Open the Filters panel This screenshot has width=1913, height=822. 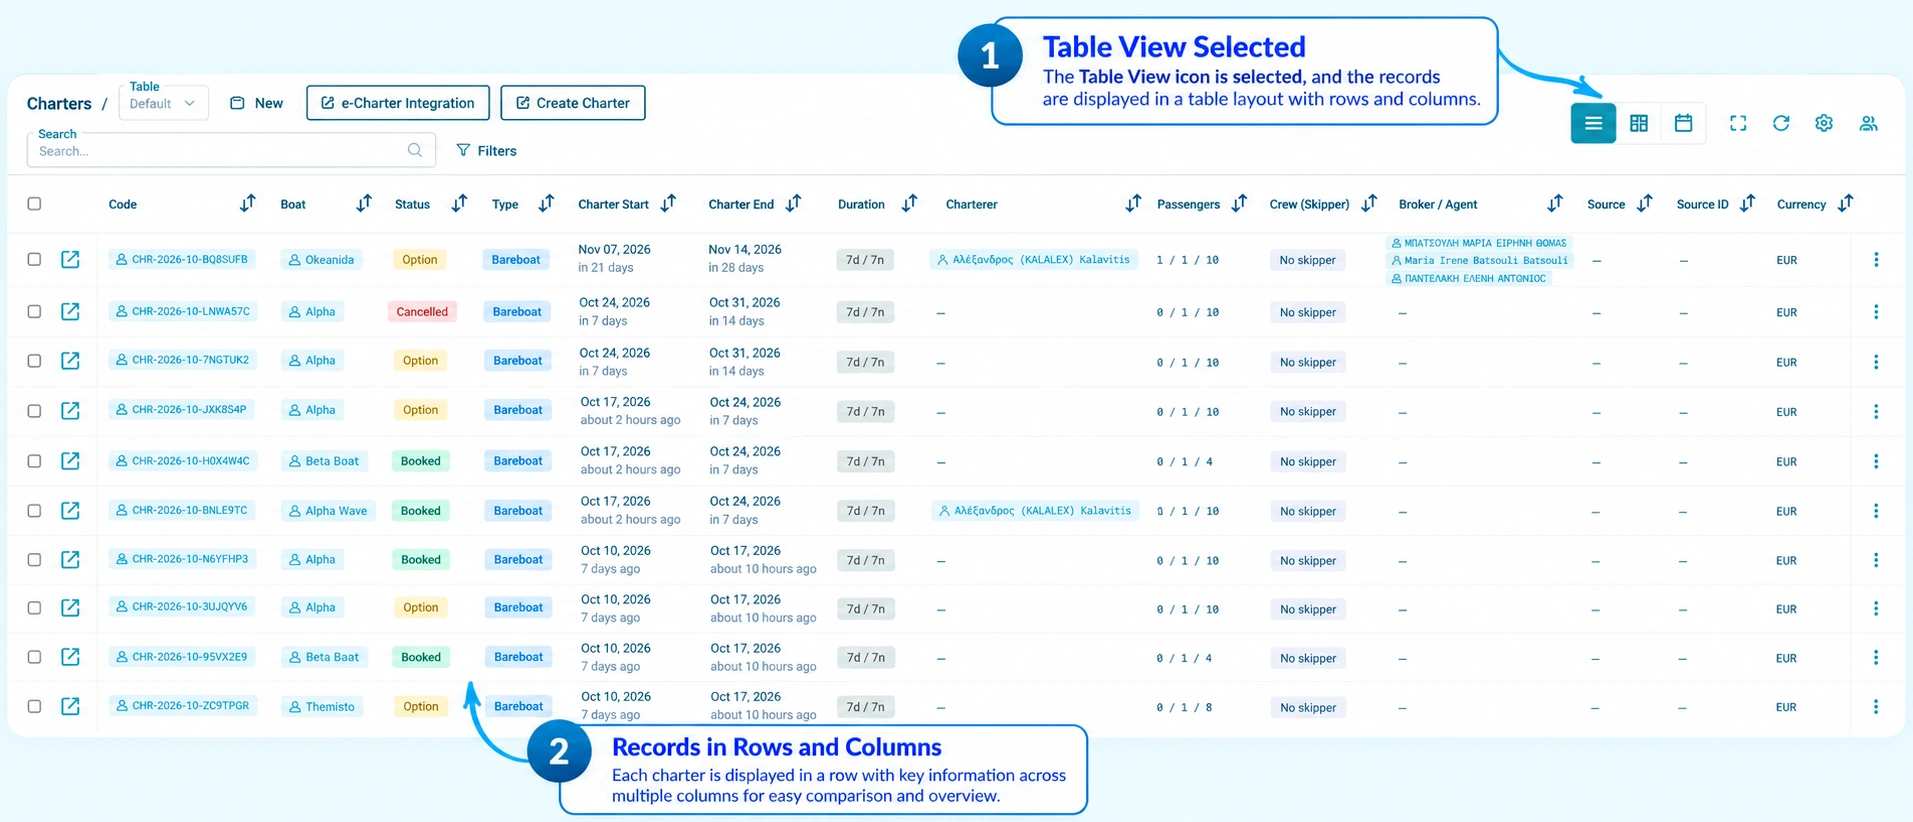tap(486, 150)
